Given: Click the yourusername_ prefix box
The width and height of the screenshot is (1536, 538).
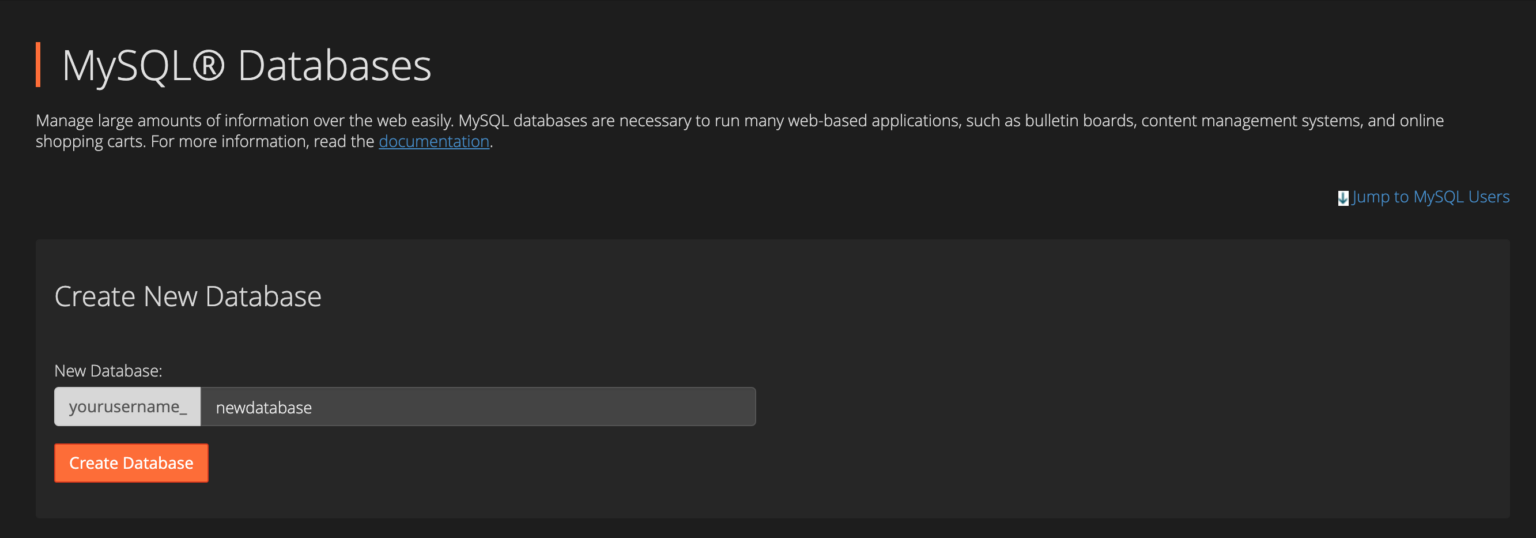Looking at the screenshot, I should tap(128, 407).
